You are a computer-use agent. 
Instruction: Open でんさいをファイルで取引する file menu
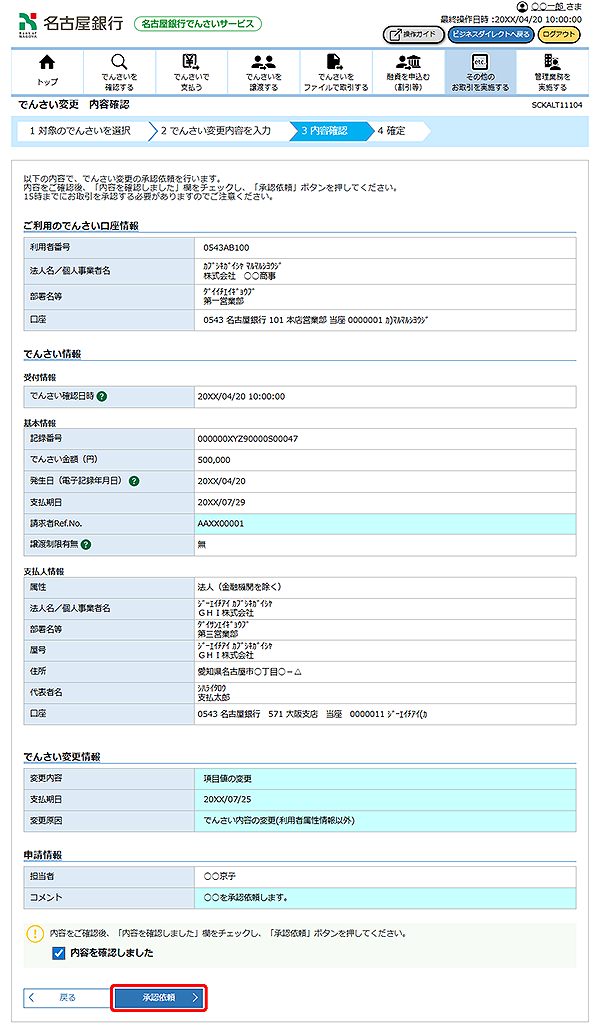[x=335, y=72]
